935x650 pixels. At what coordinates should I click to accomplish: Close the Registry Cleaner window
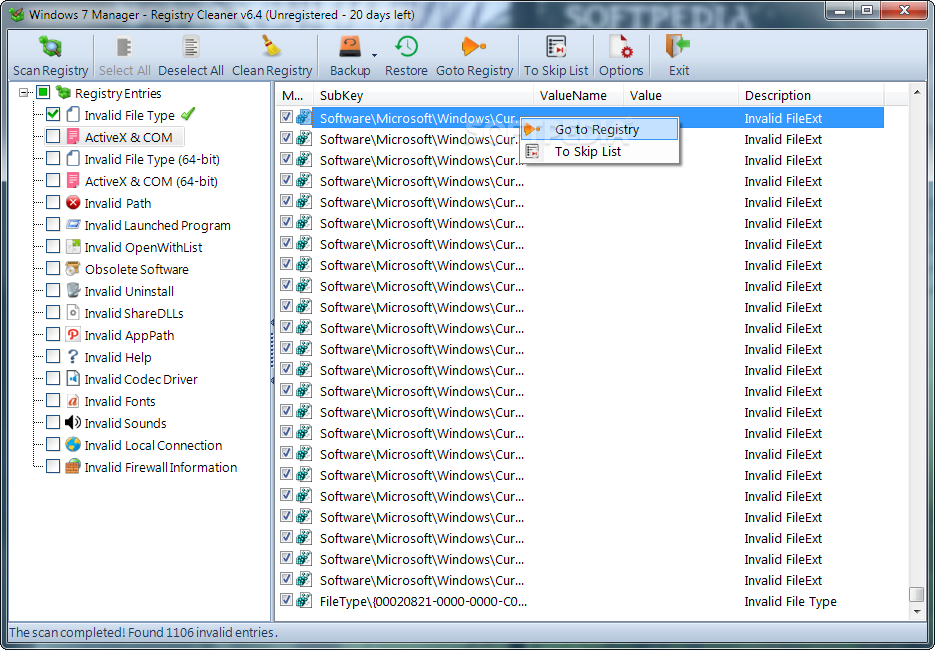(x=903, y=10)
